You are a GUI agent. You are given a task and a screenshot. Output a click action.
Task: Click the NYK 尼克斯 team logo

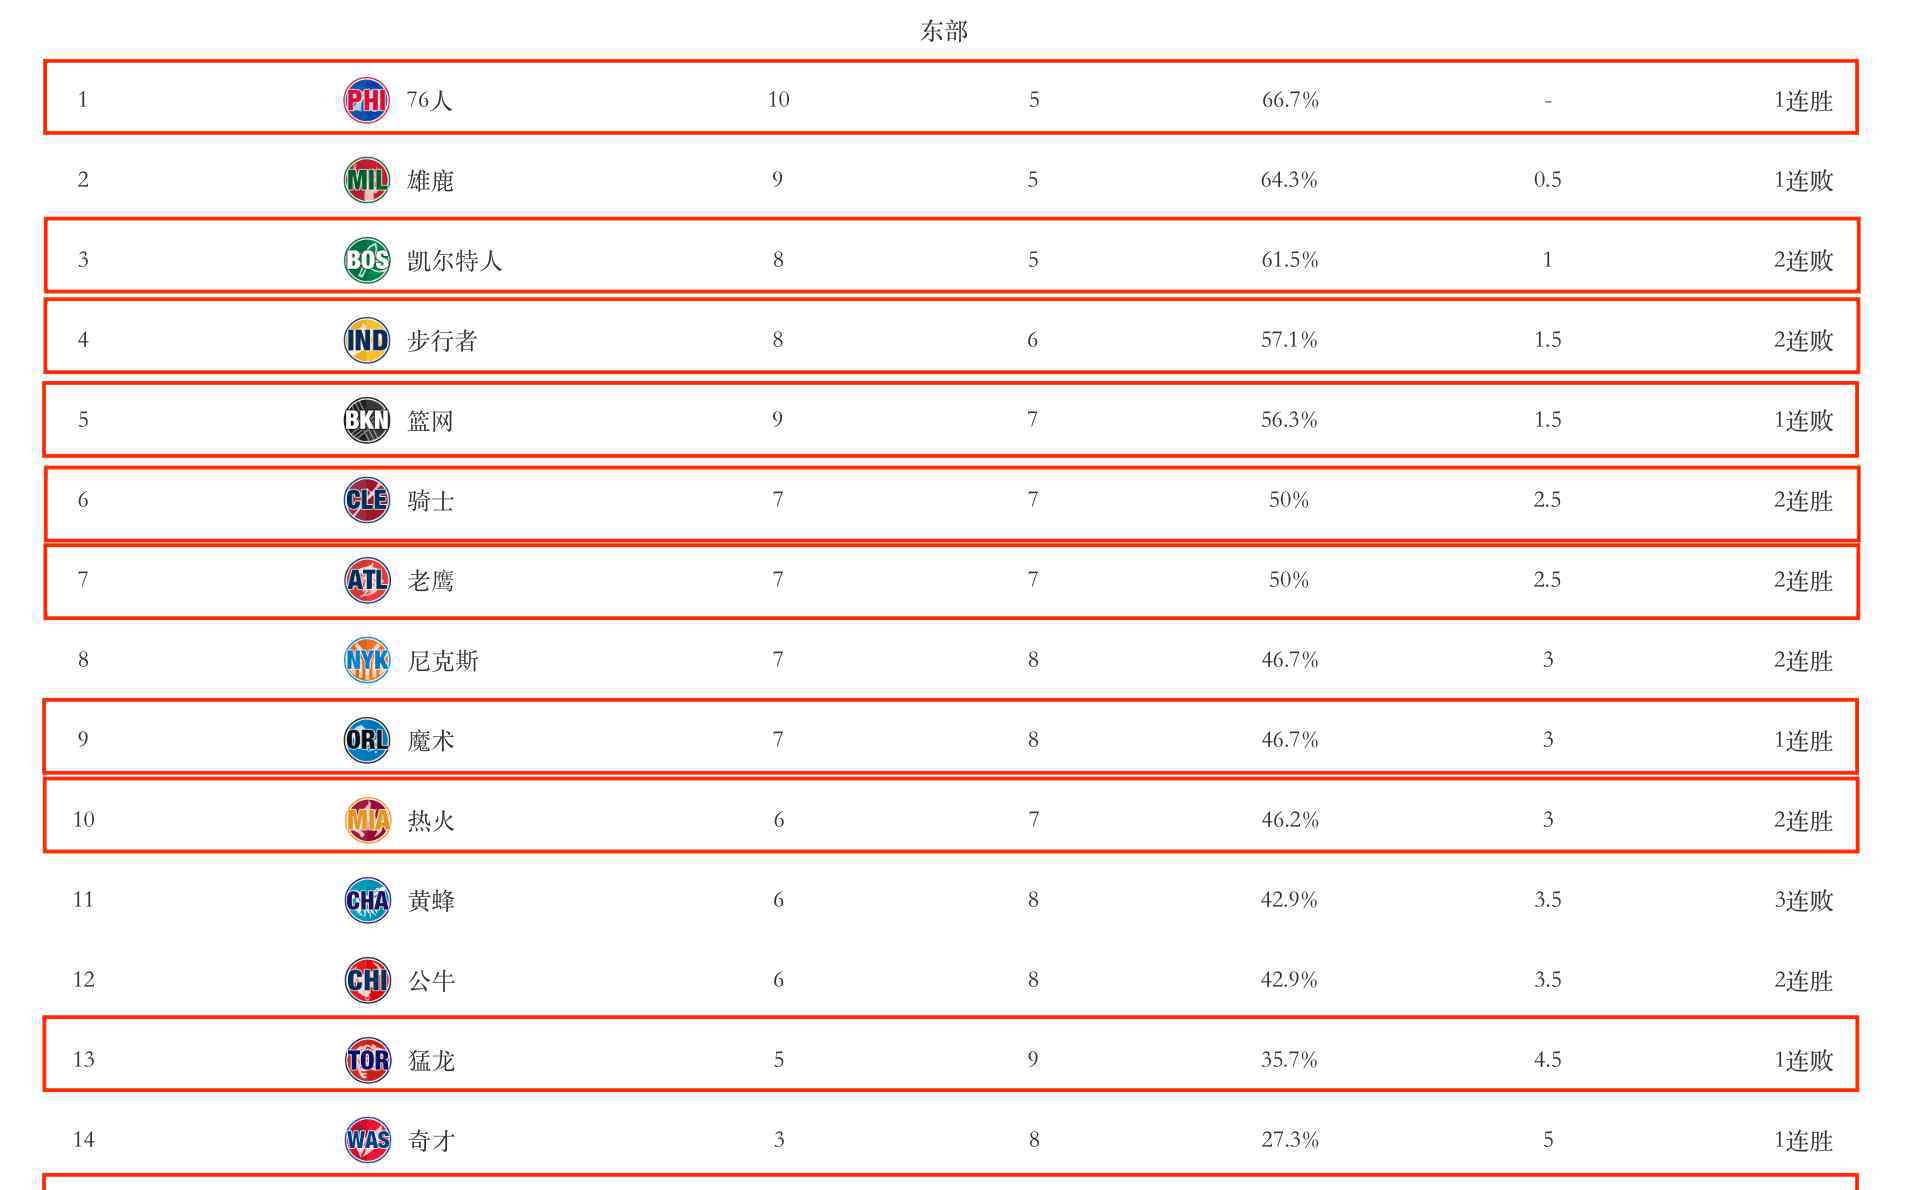pos(366,660)
